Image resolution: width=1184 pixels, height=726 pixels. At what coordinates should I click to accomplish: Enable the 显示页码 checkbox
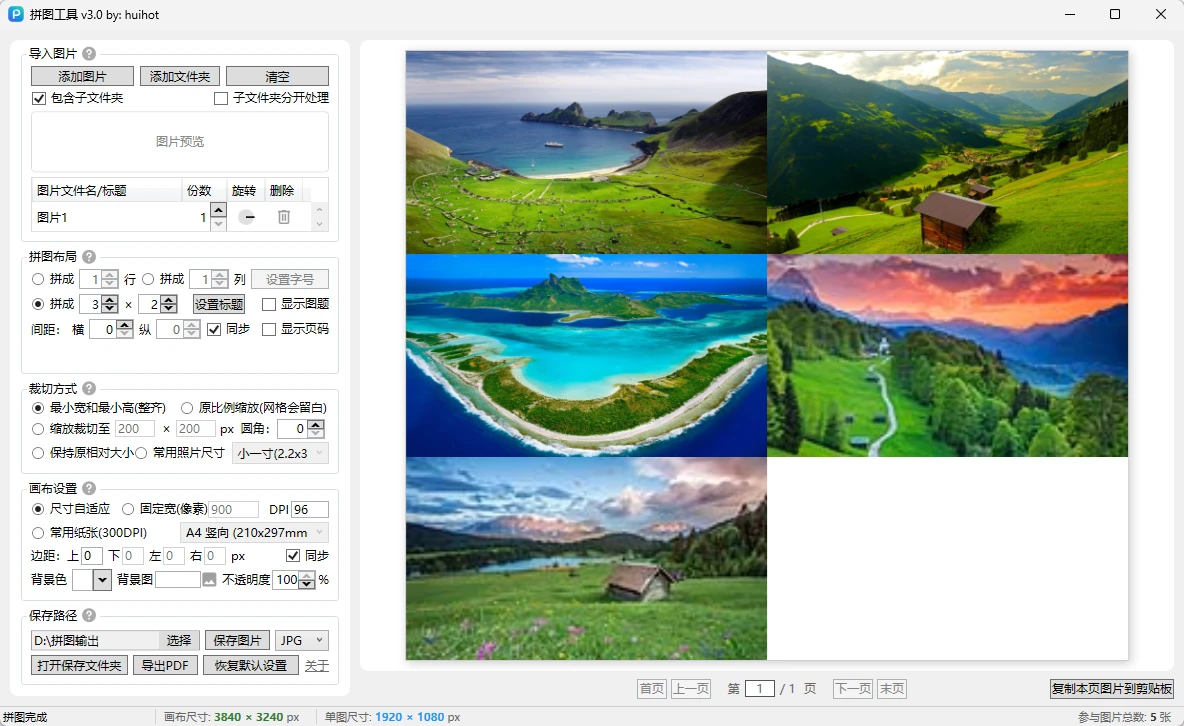(269, 329)
